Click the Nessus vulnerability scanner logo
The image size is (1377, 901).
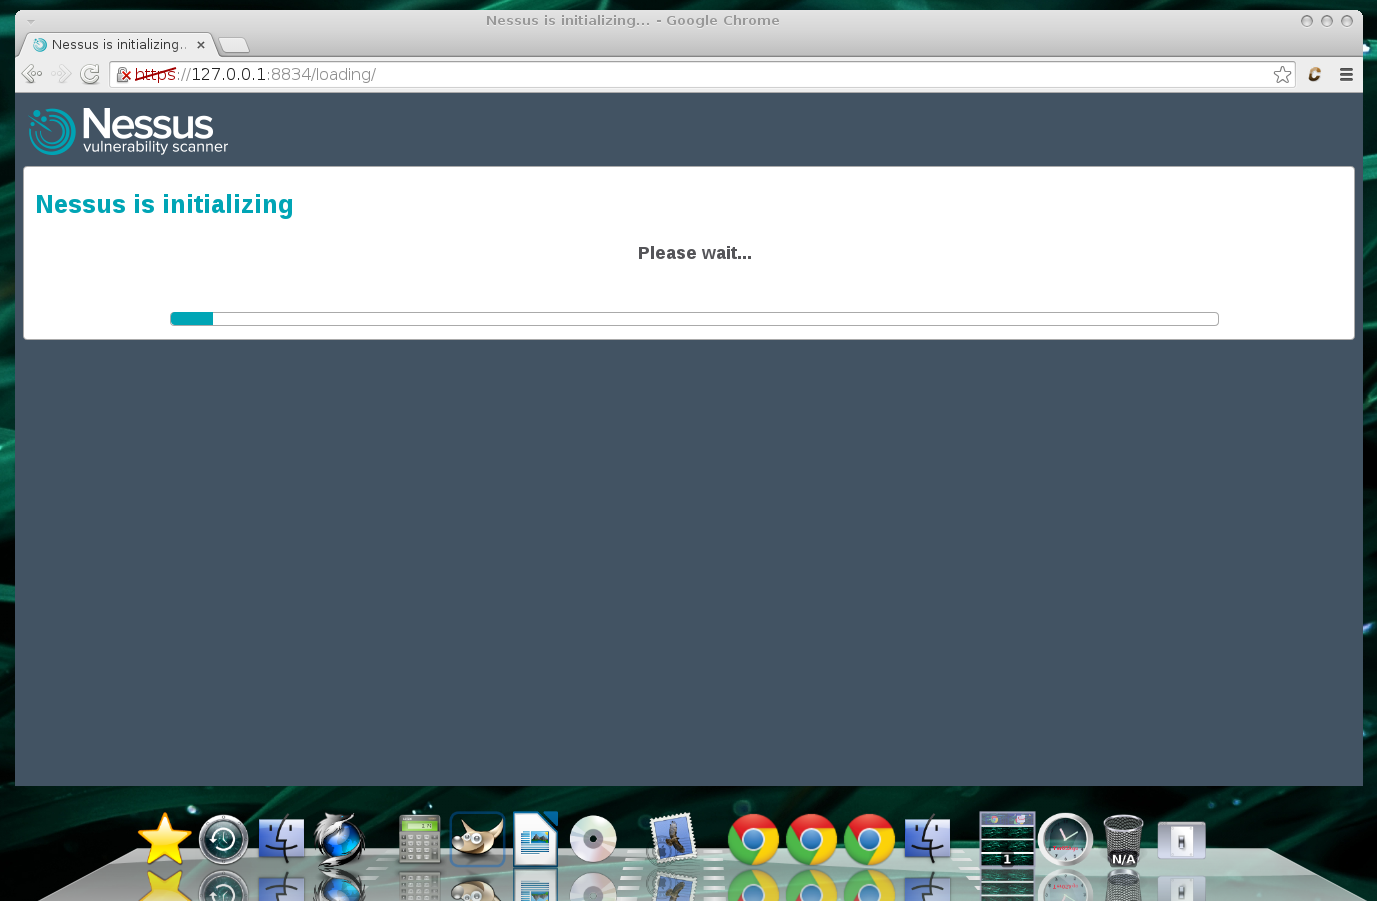(x=129, y=131)
